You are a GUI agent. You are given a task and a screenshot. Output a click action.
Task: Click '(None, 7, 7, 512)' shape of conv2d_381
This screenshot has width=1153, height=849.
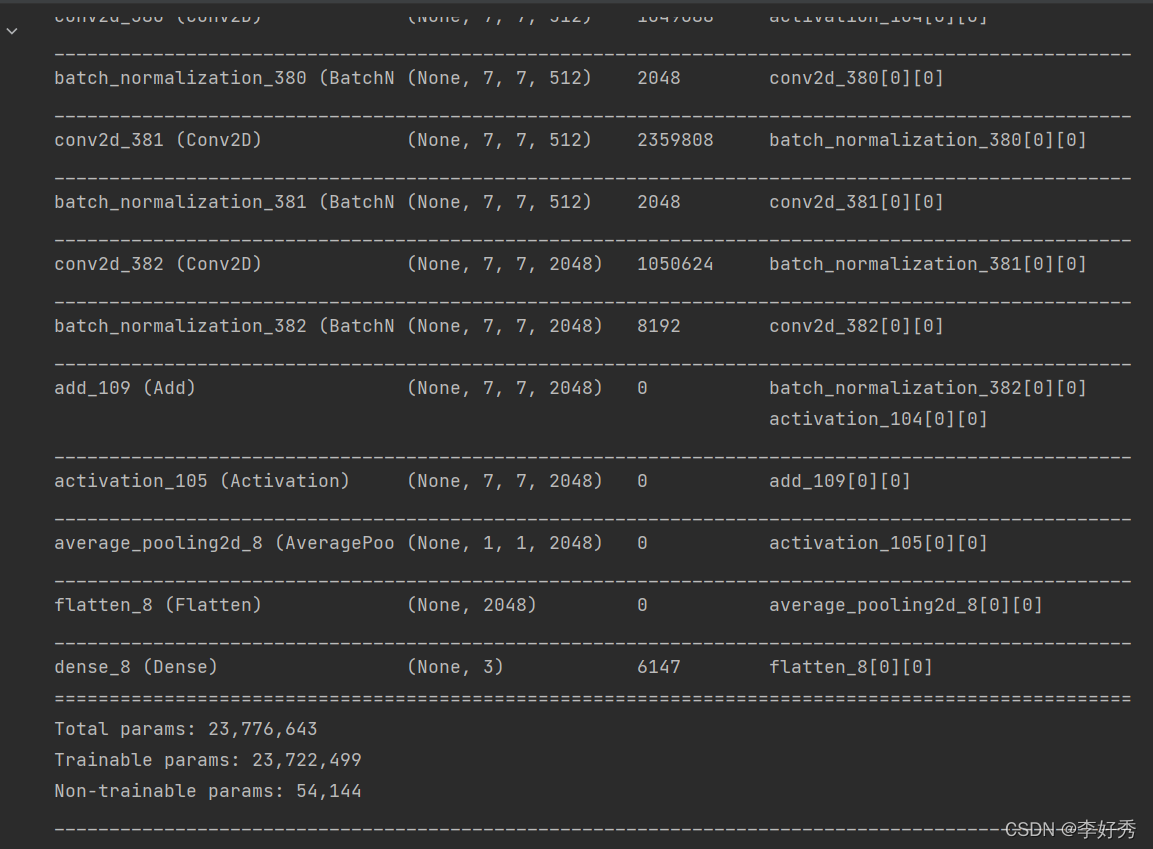click(499, 140)
